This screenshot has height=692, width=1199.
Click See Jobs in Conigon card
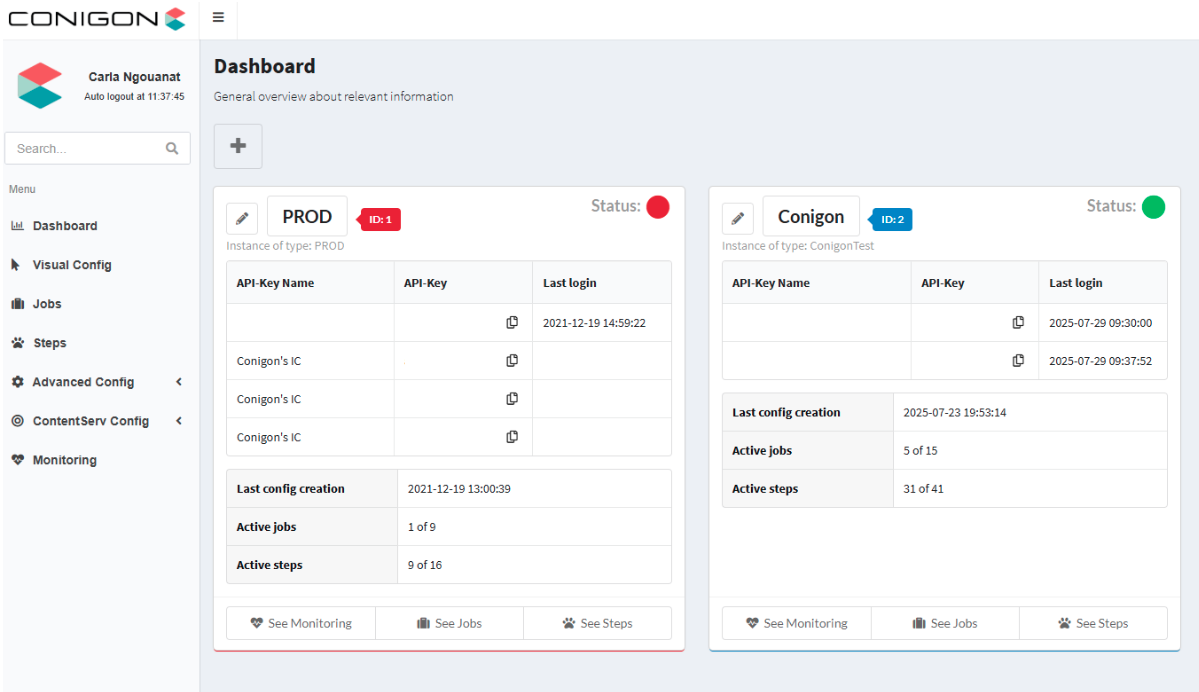click(x=945, y=623)
